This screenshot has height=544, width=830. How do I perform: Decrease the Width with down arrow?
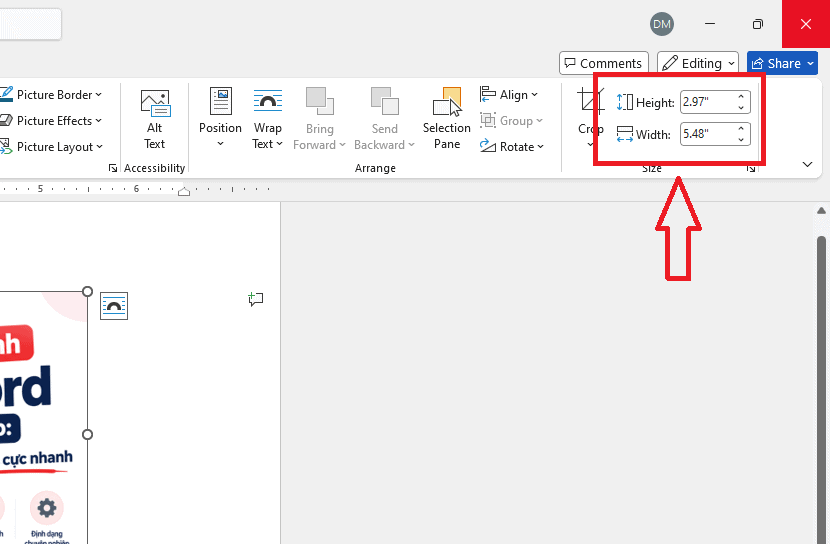coord(741,139)
